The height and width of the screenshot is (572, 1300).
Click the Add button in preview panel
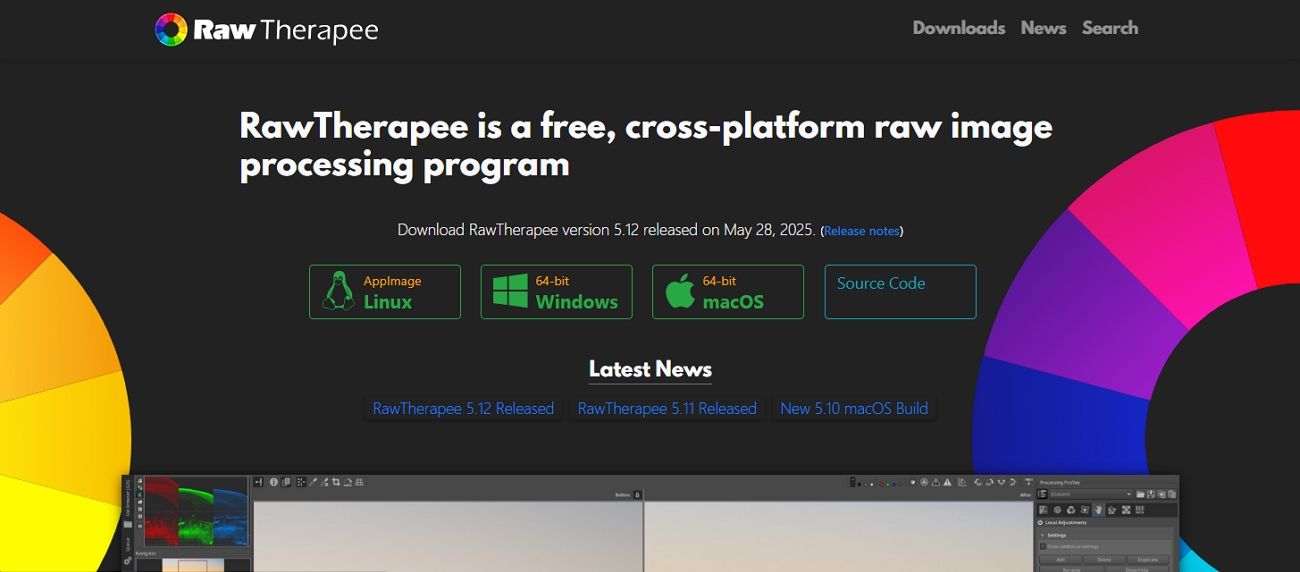[1060, 560]
